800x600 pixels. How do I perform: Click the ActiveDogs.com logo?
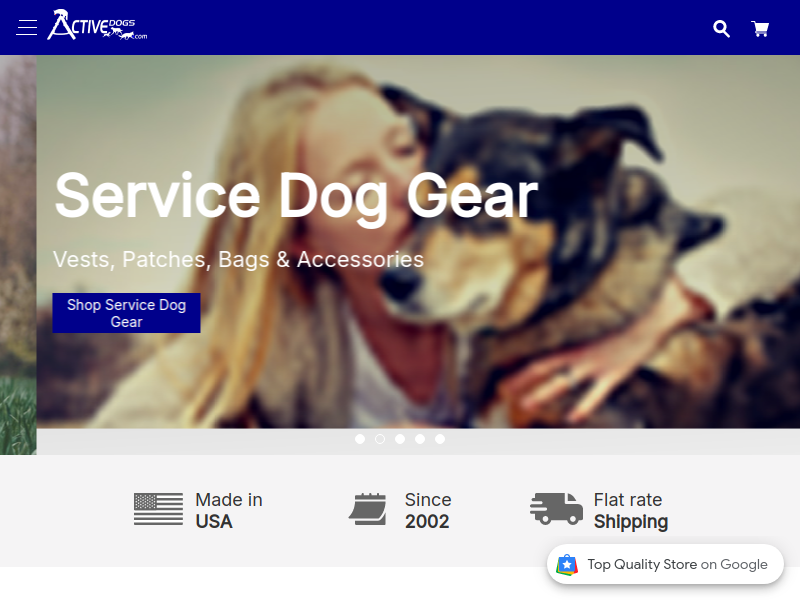(97, 24)
